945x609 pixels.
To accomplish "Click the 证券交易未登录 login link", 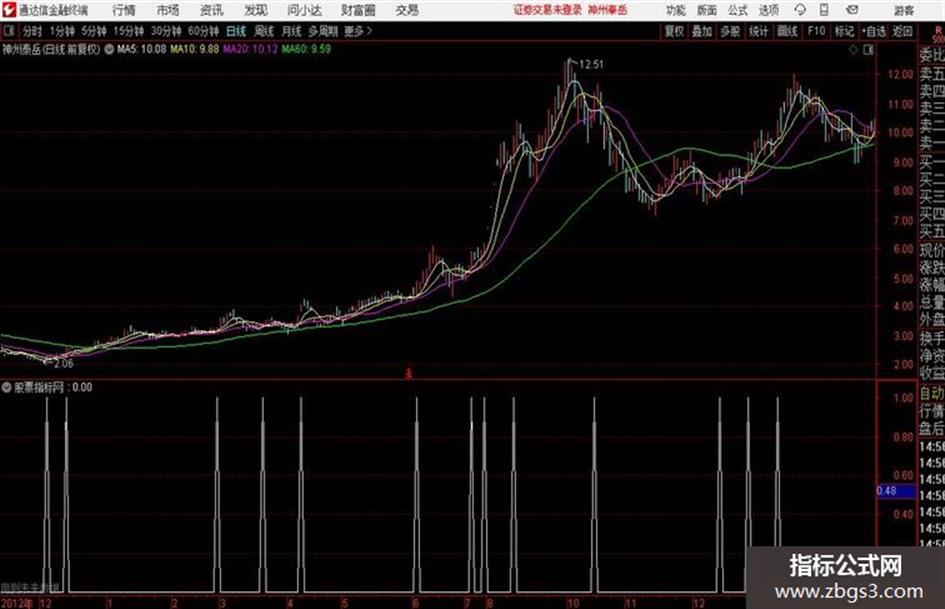I will 548,10.
